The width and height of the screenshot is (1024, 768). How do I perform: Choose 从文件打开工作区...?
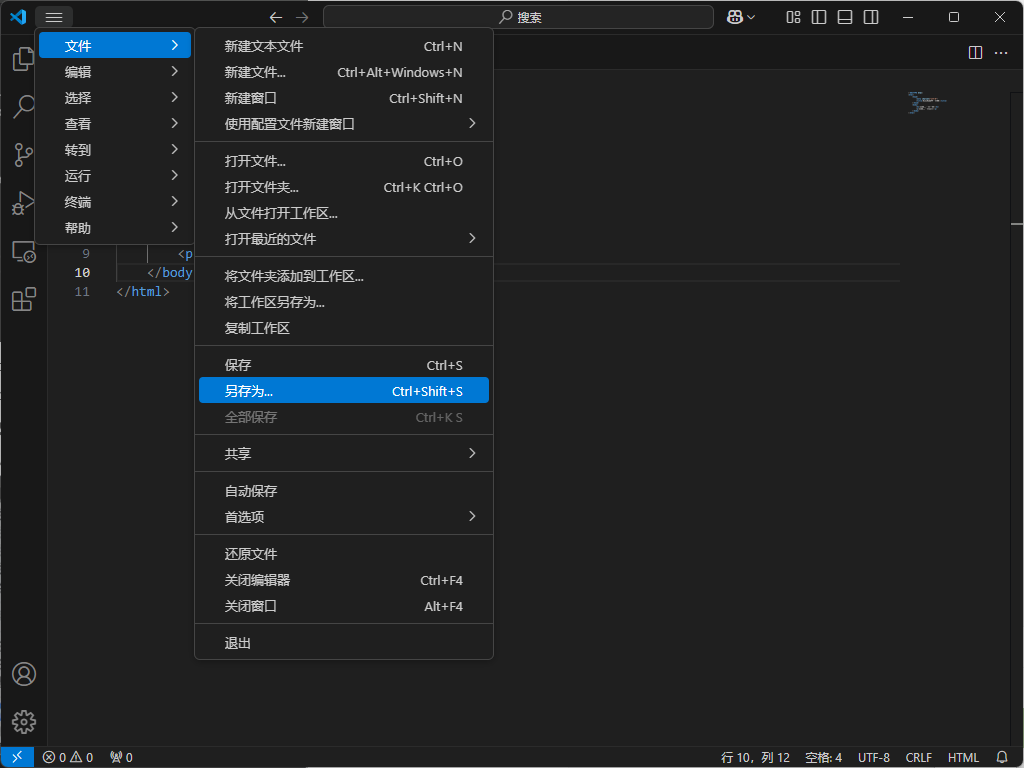click(344, 214)
